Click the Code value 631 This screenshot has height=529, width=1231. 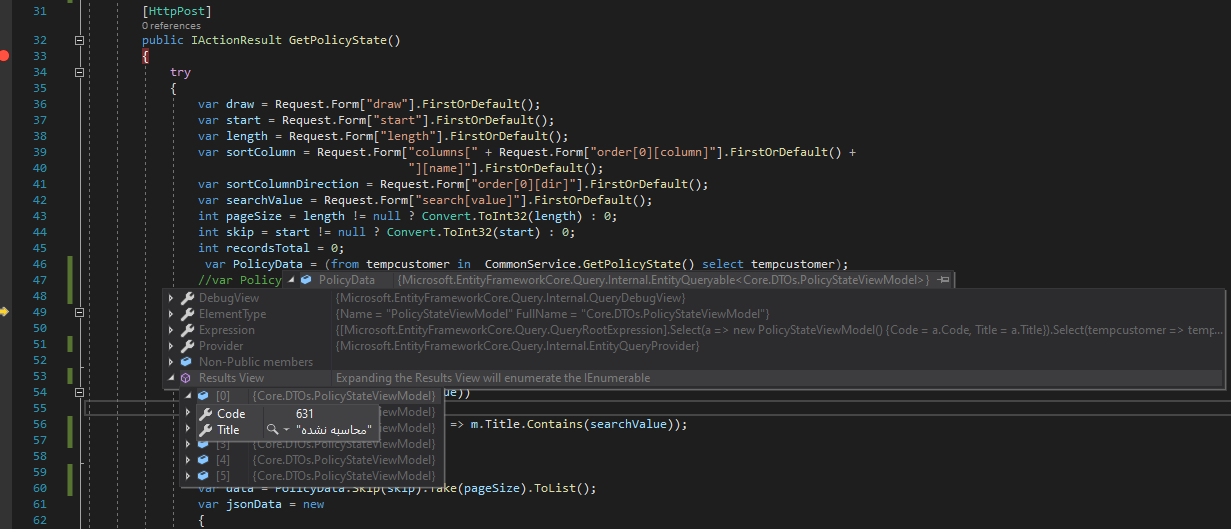pyautogui.click(x=305, y=414)
